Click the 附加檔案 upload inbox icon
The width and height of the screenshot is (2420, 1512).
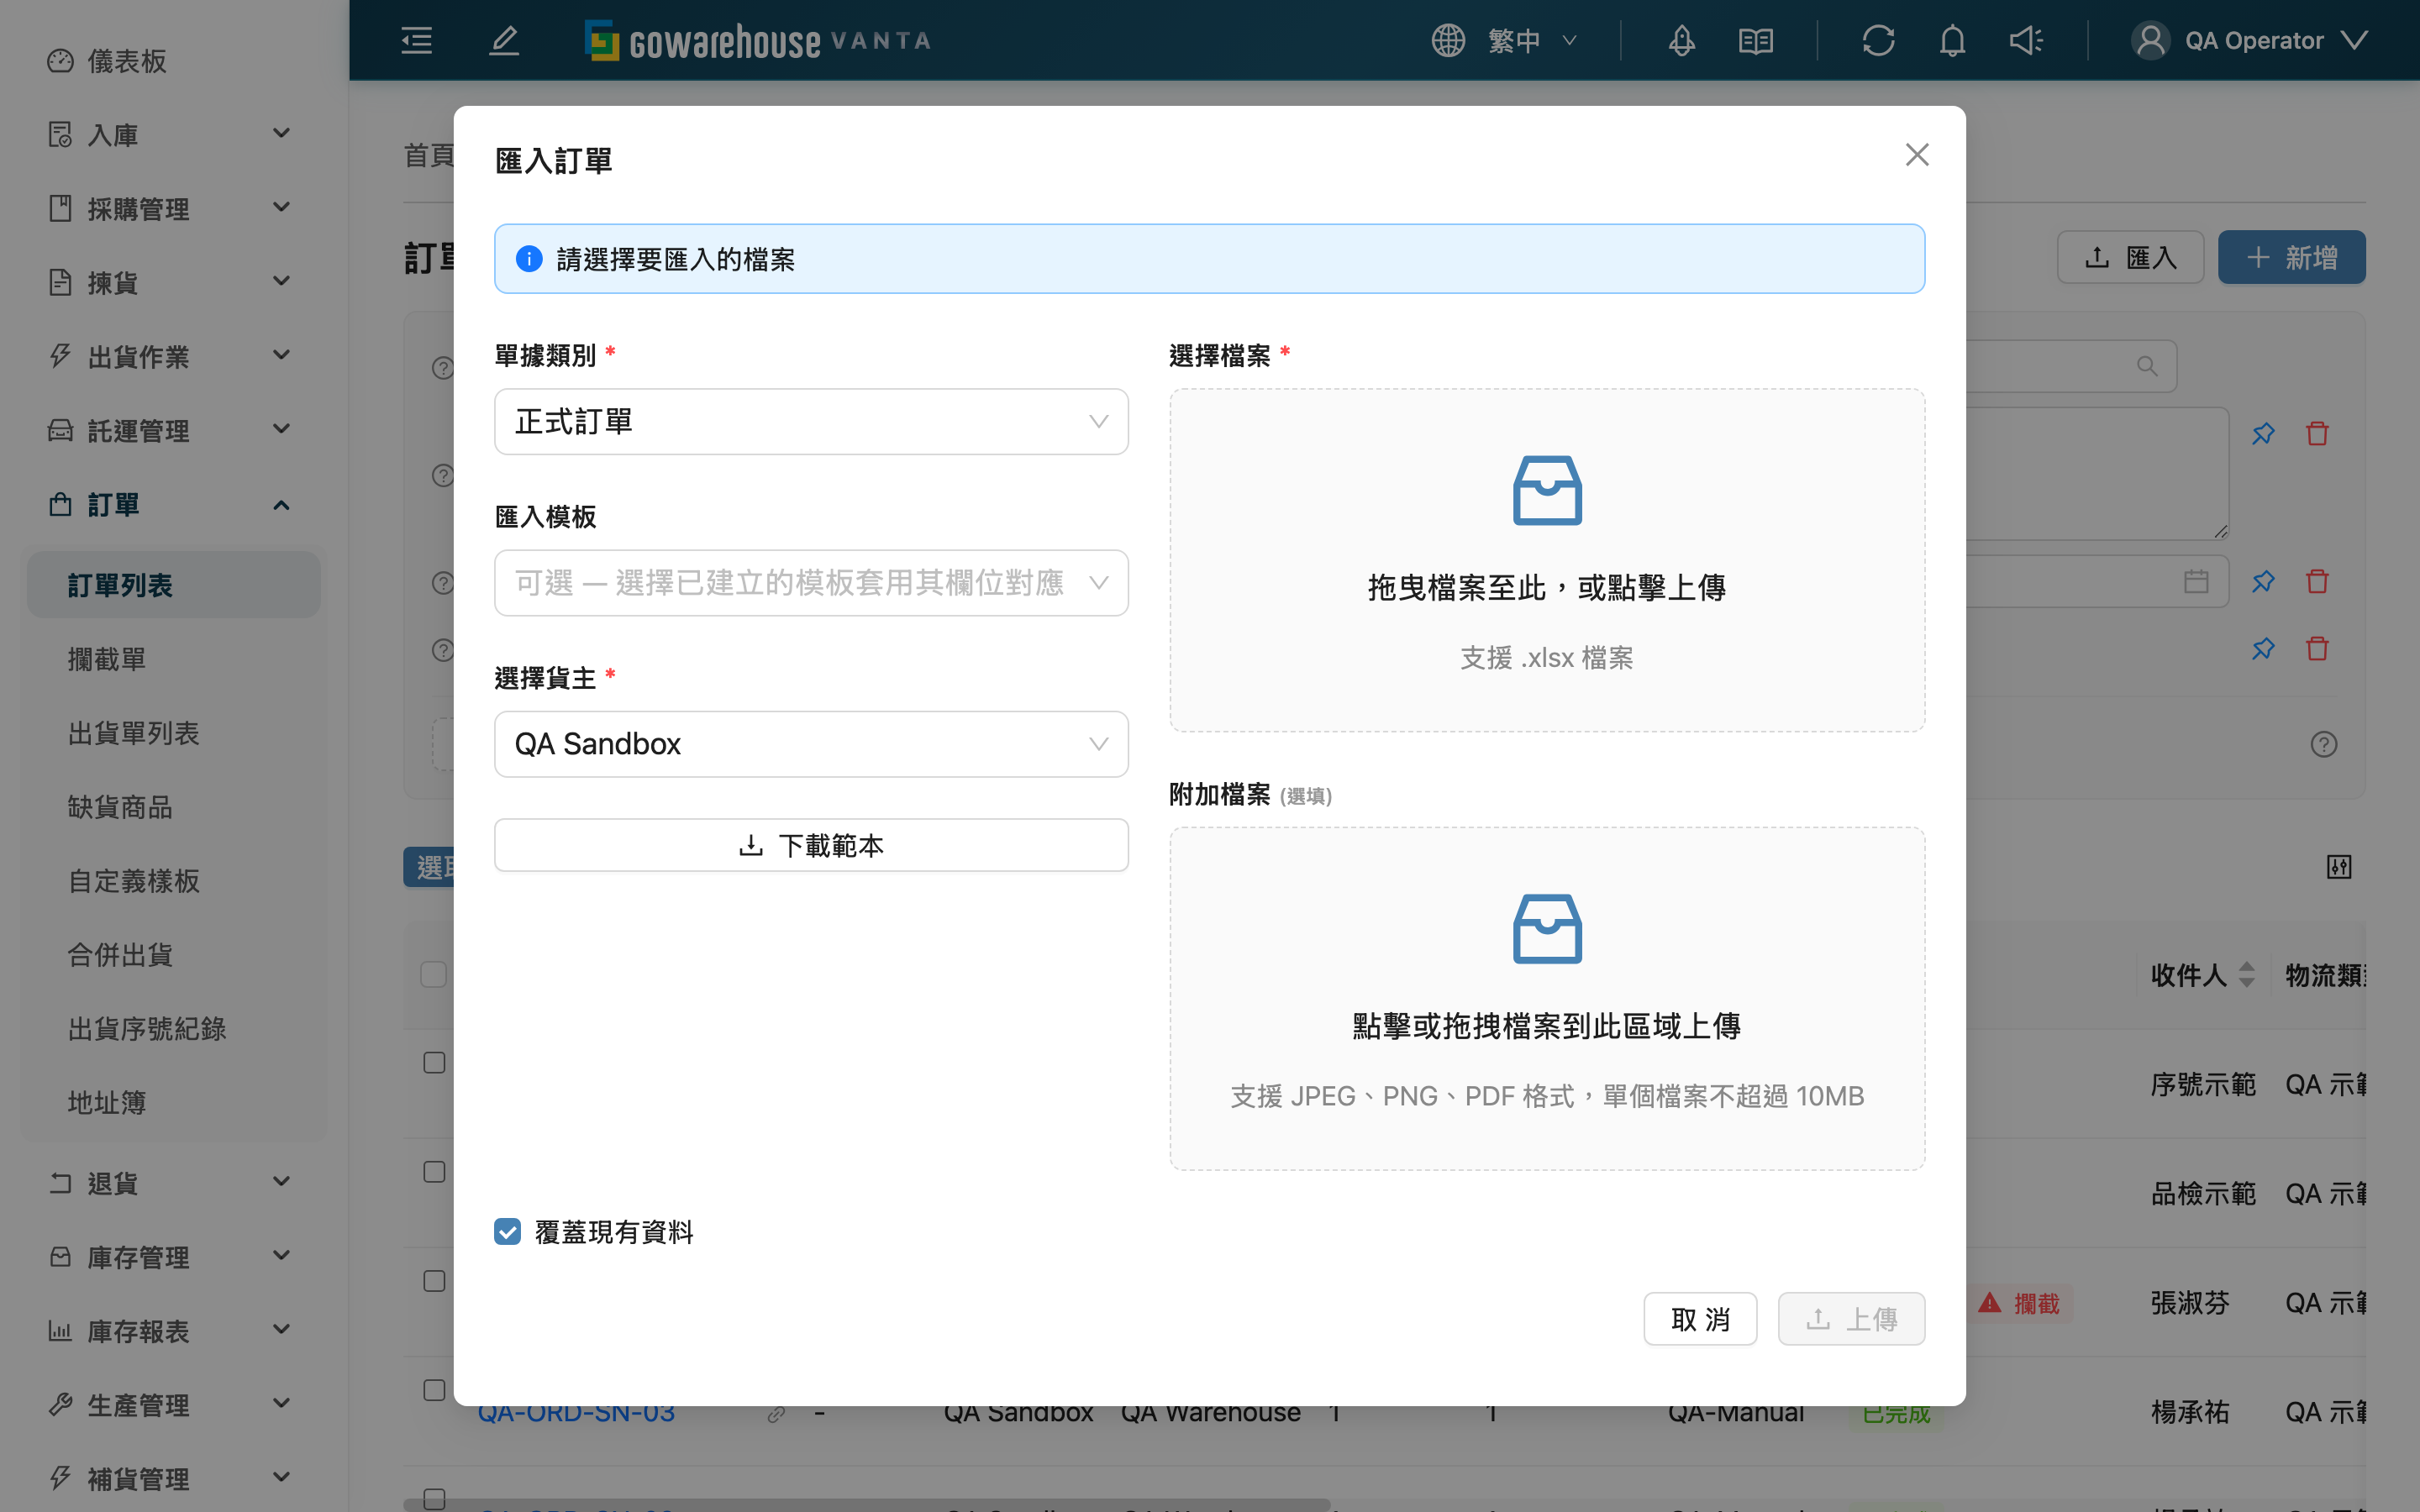pyautogui.click(x=1547, y=928)
